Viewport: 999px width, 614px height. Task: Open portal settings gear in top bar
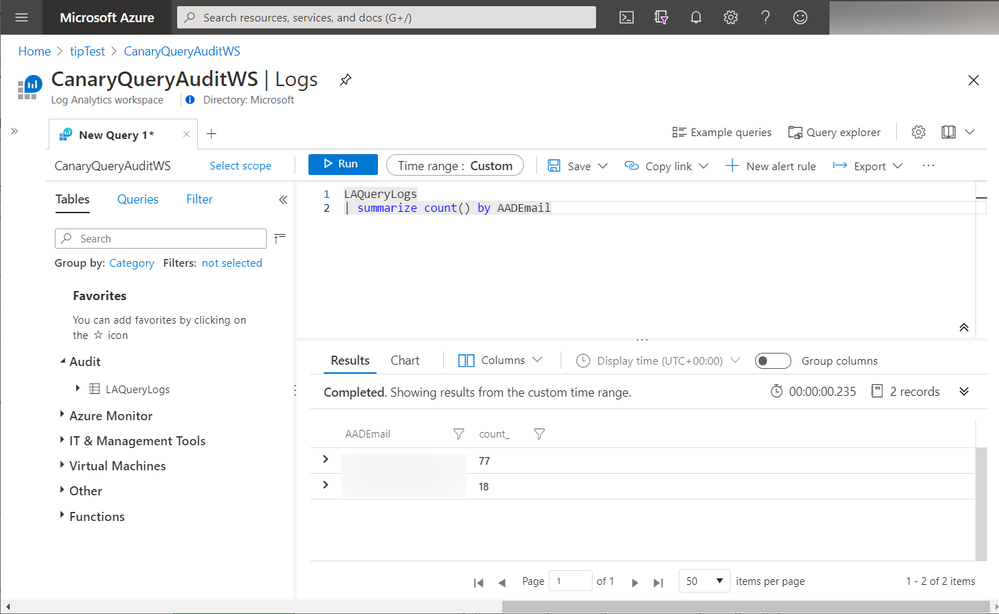point(731,17)
